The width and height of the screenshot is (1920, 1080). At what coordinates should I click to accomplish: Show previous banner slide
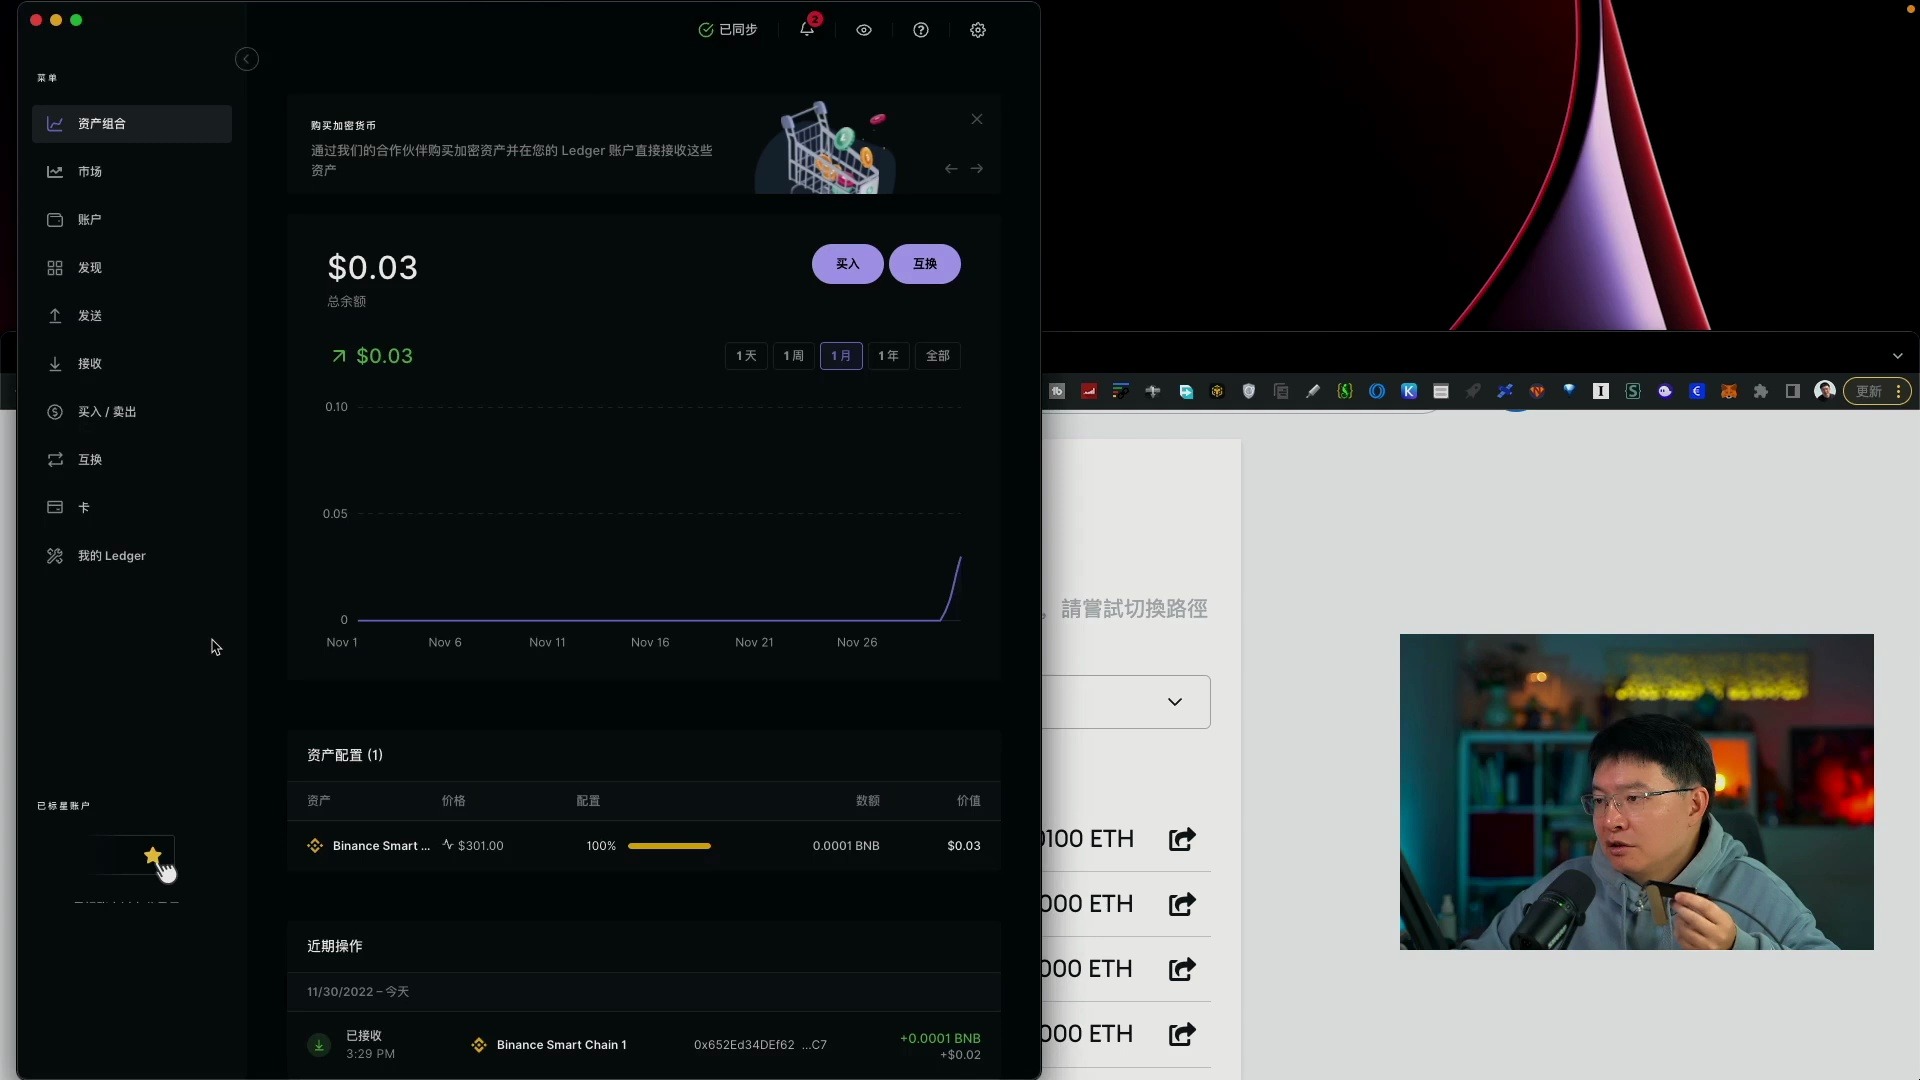(x=951, y=169)
